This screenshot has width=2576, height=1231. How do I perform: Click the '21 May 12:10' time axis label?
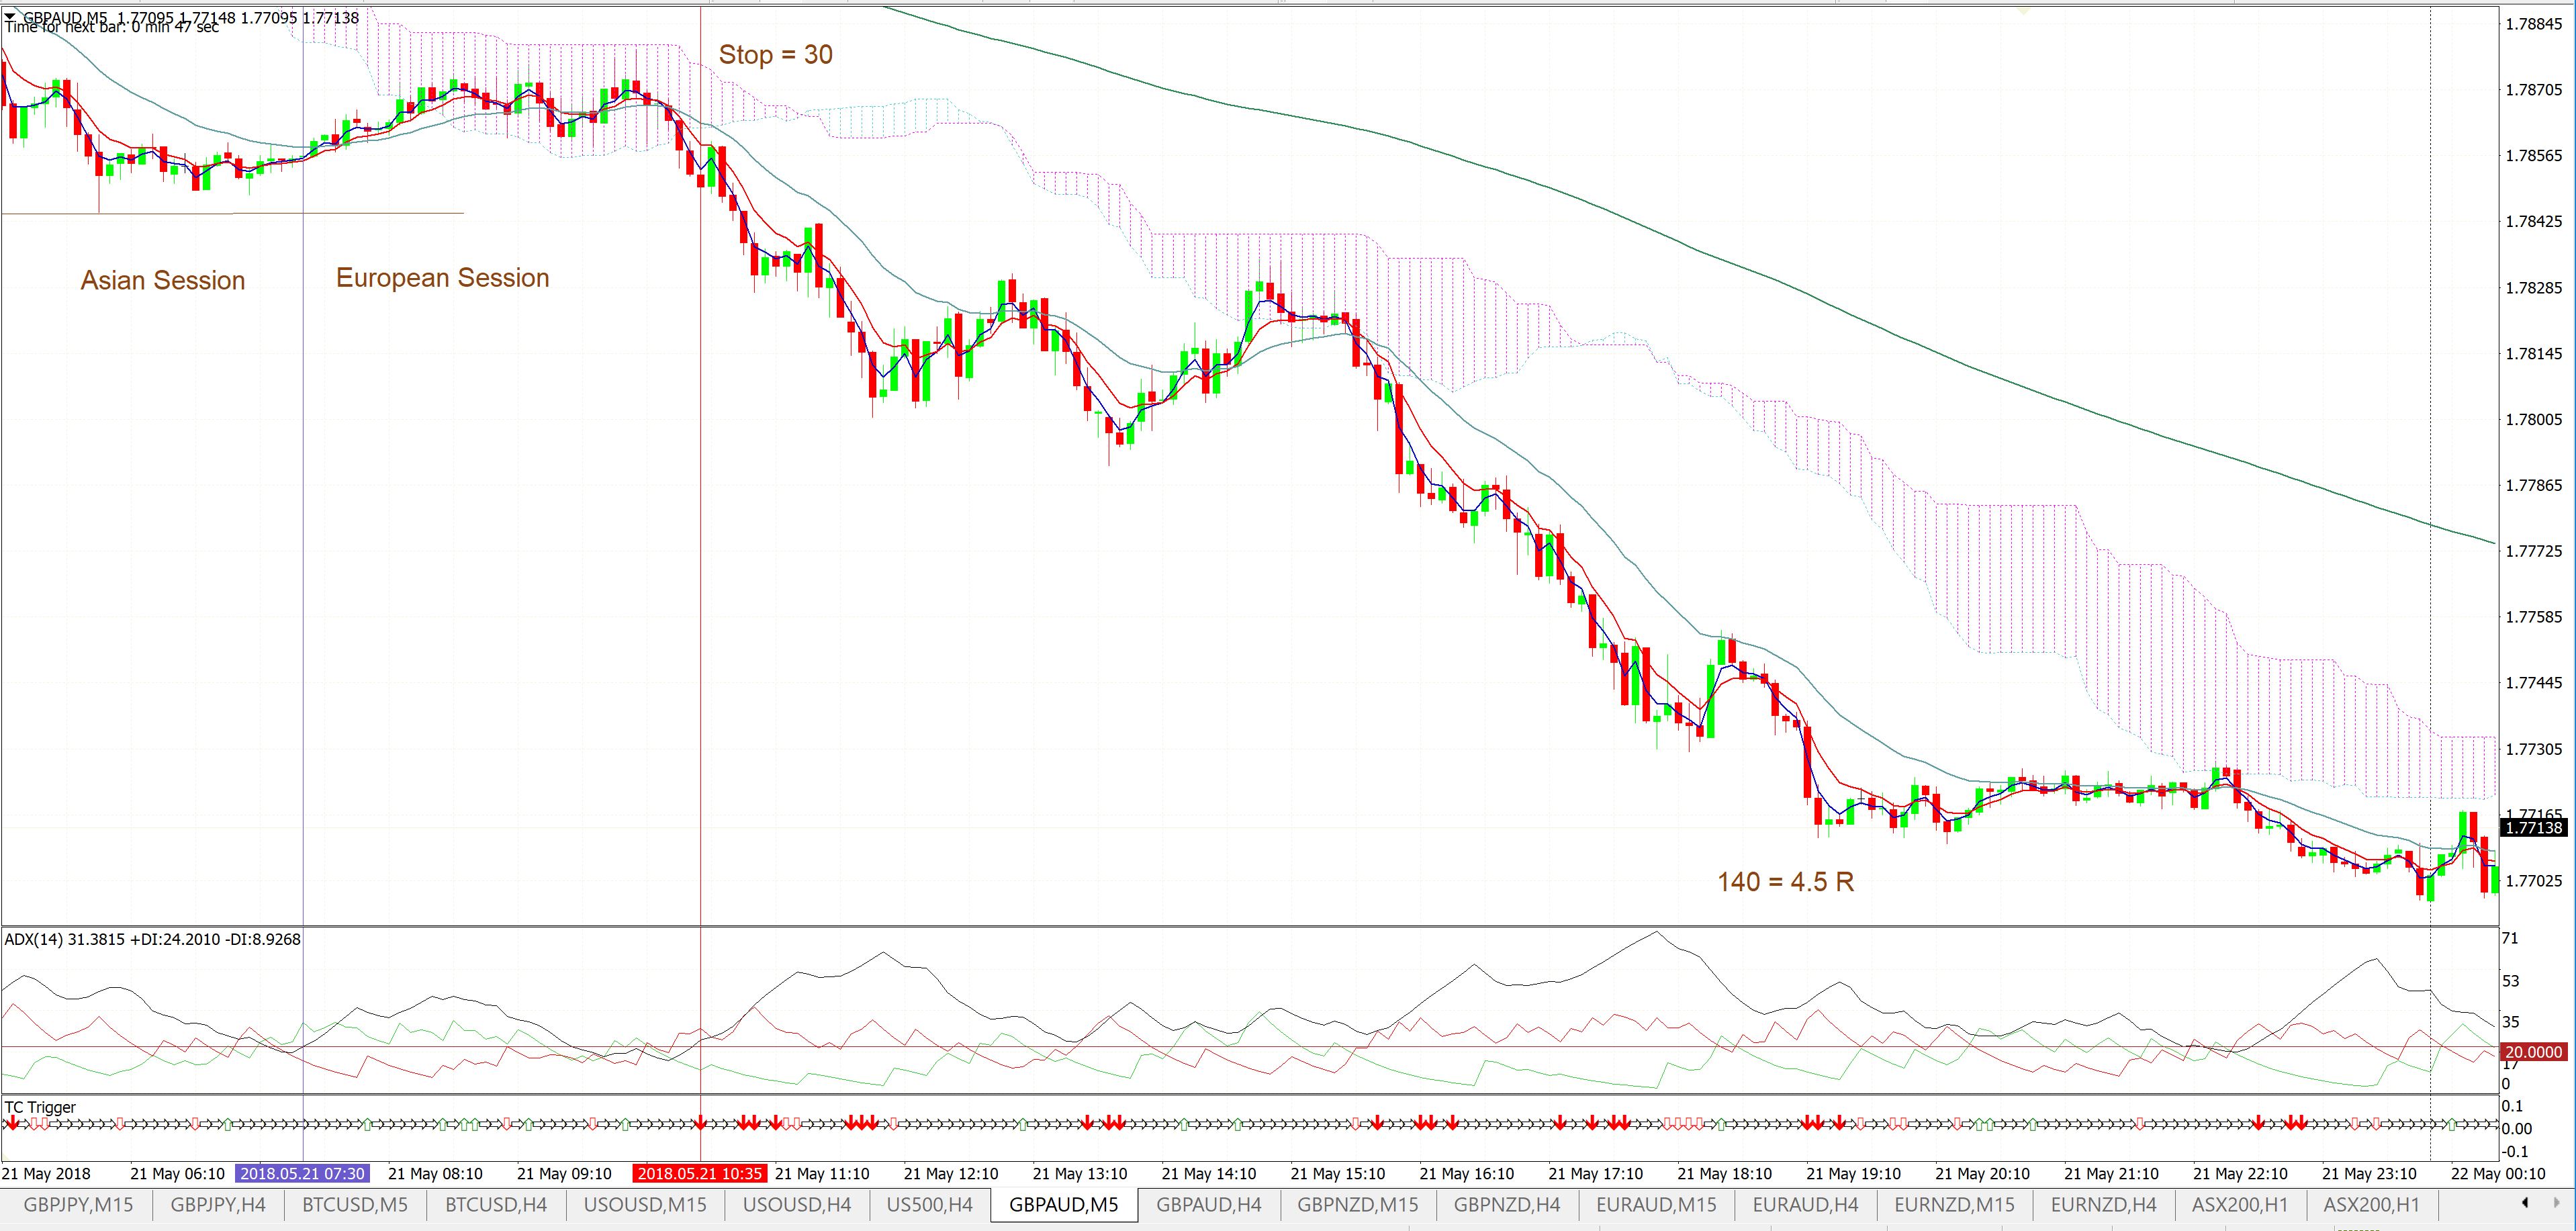click(951, 1173)
